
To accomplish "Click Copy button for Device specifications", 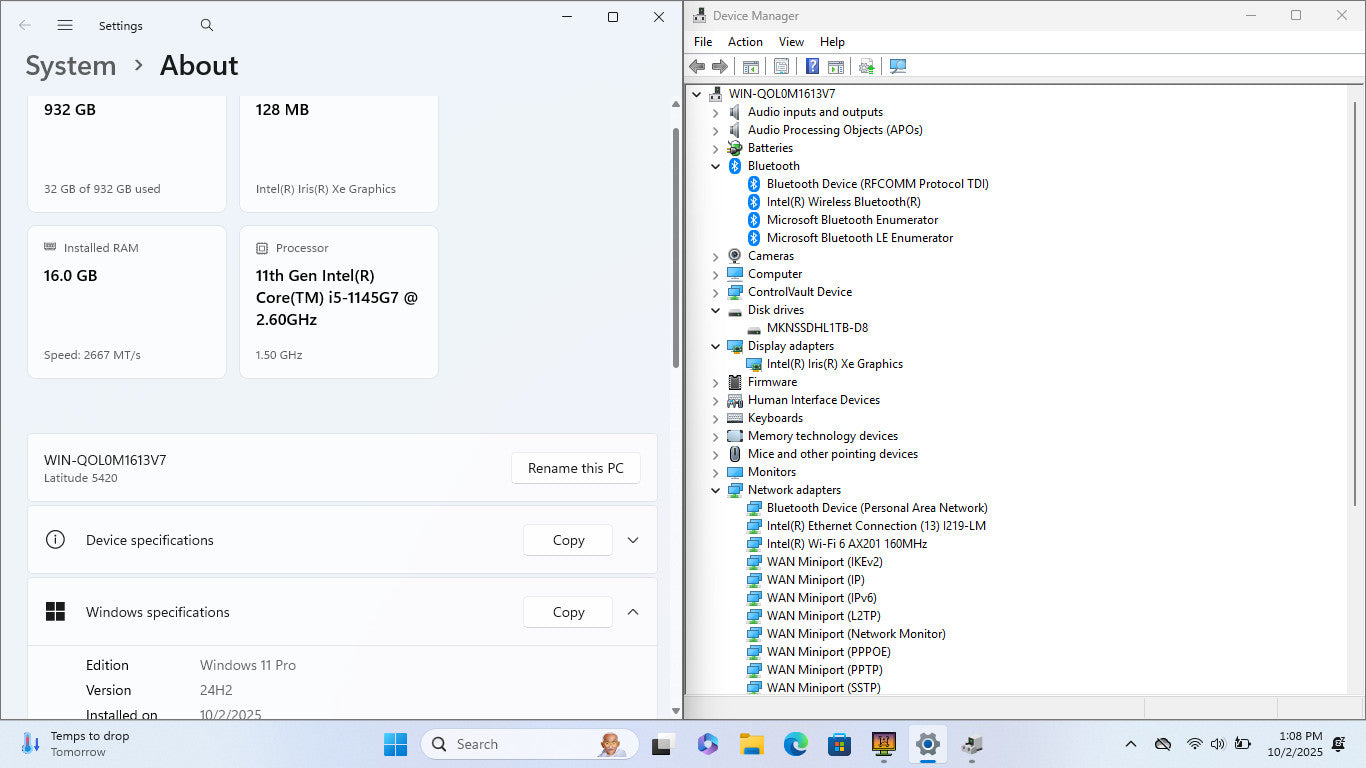I will click(x=568, y=540).
